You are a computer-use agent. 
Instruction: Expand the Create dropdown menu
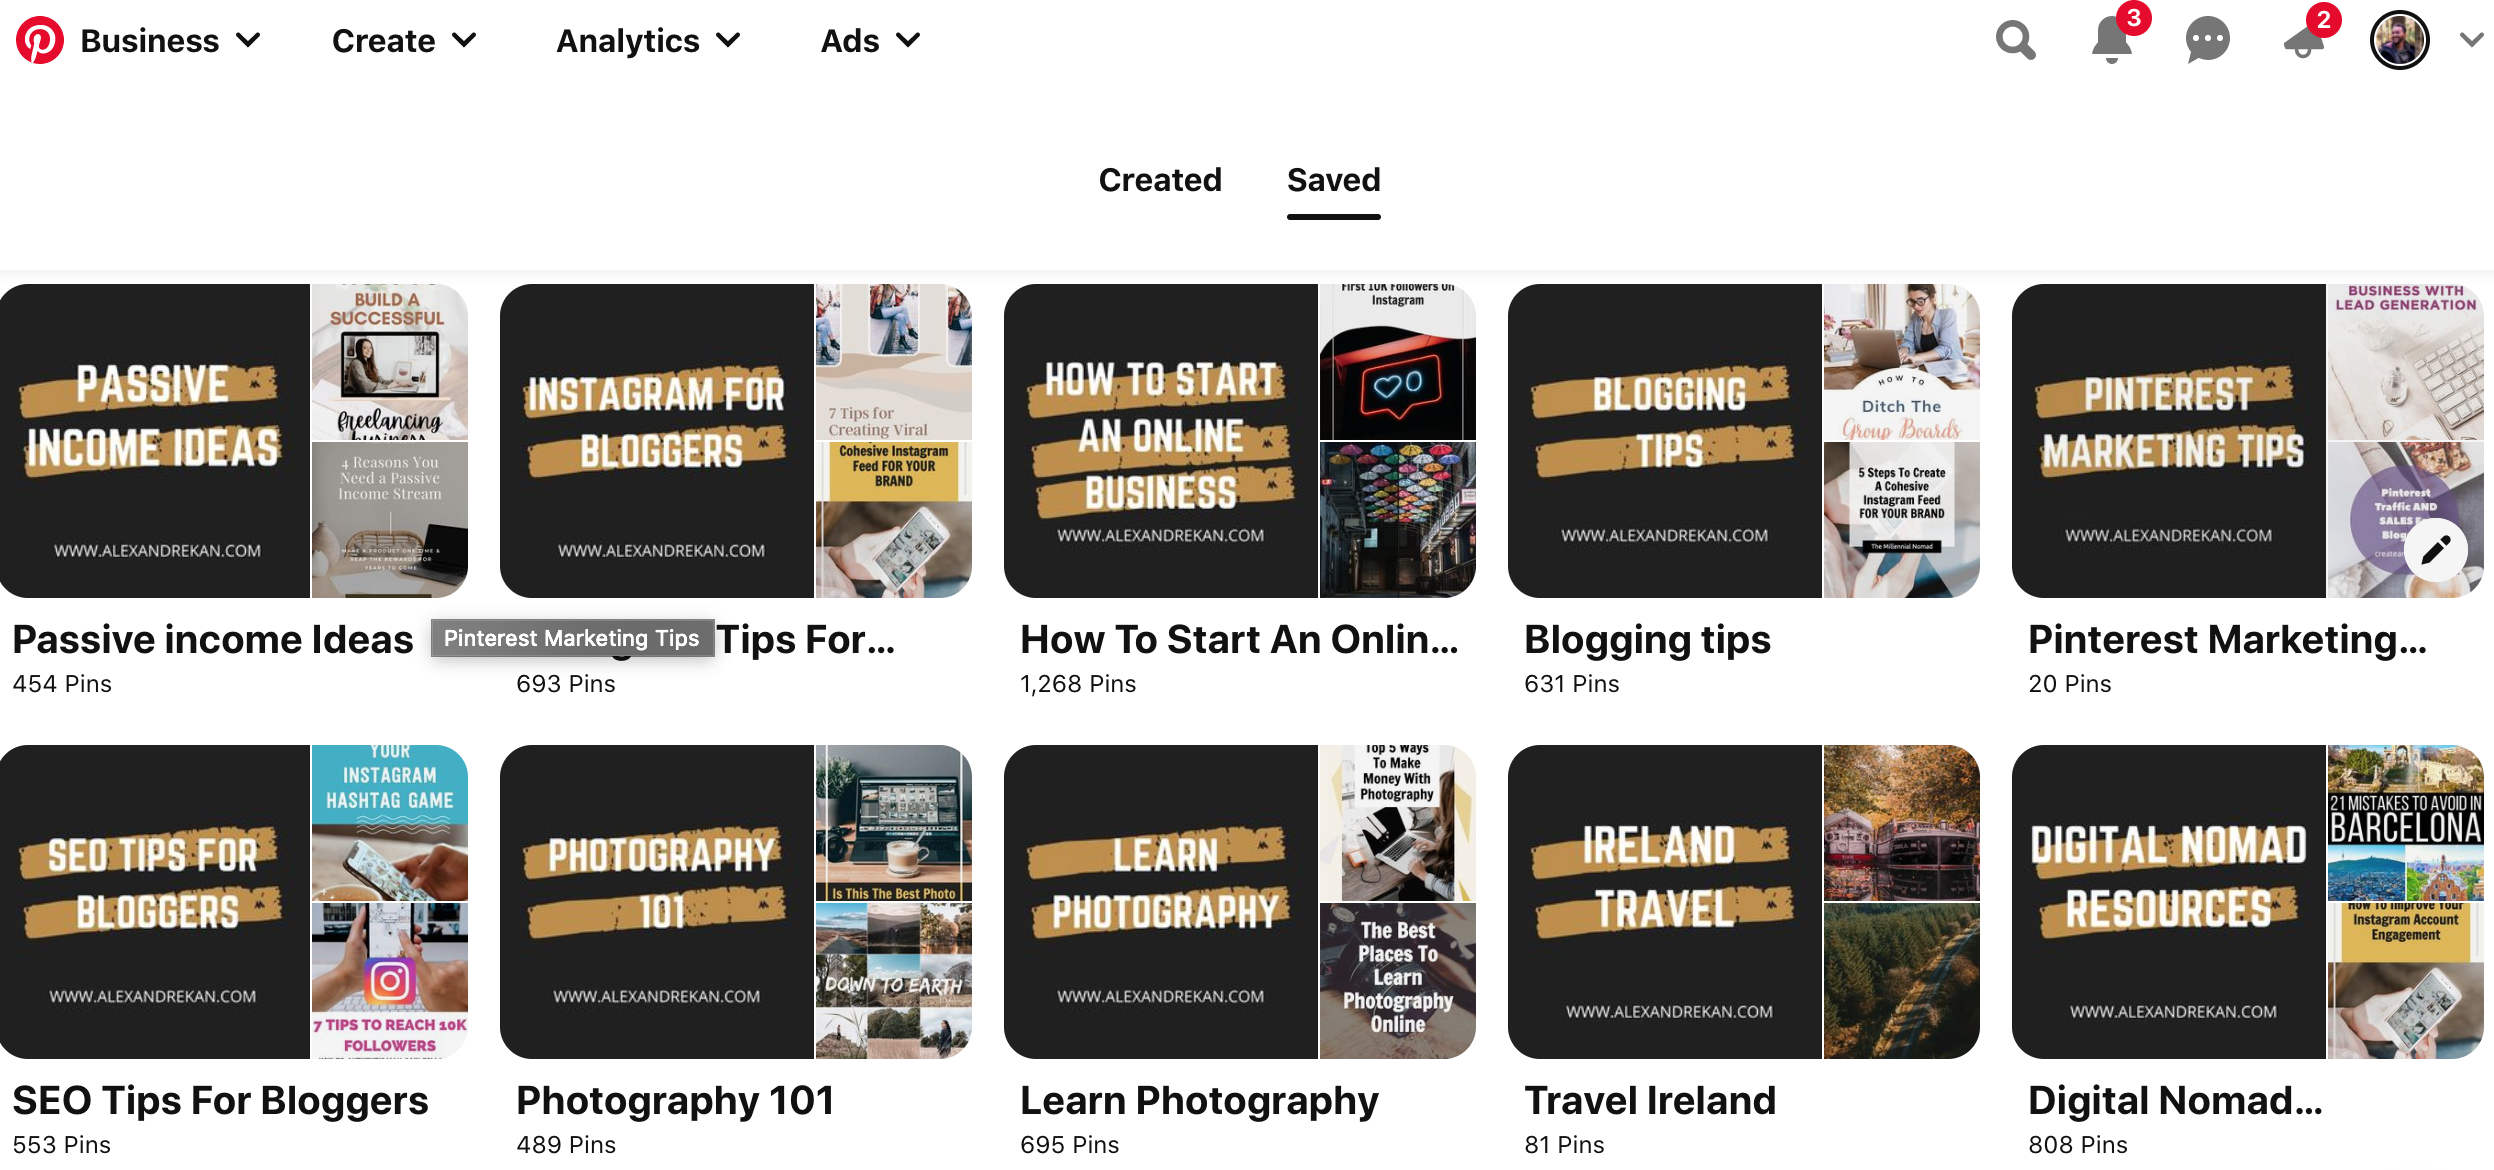click(x=404, y=40)
